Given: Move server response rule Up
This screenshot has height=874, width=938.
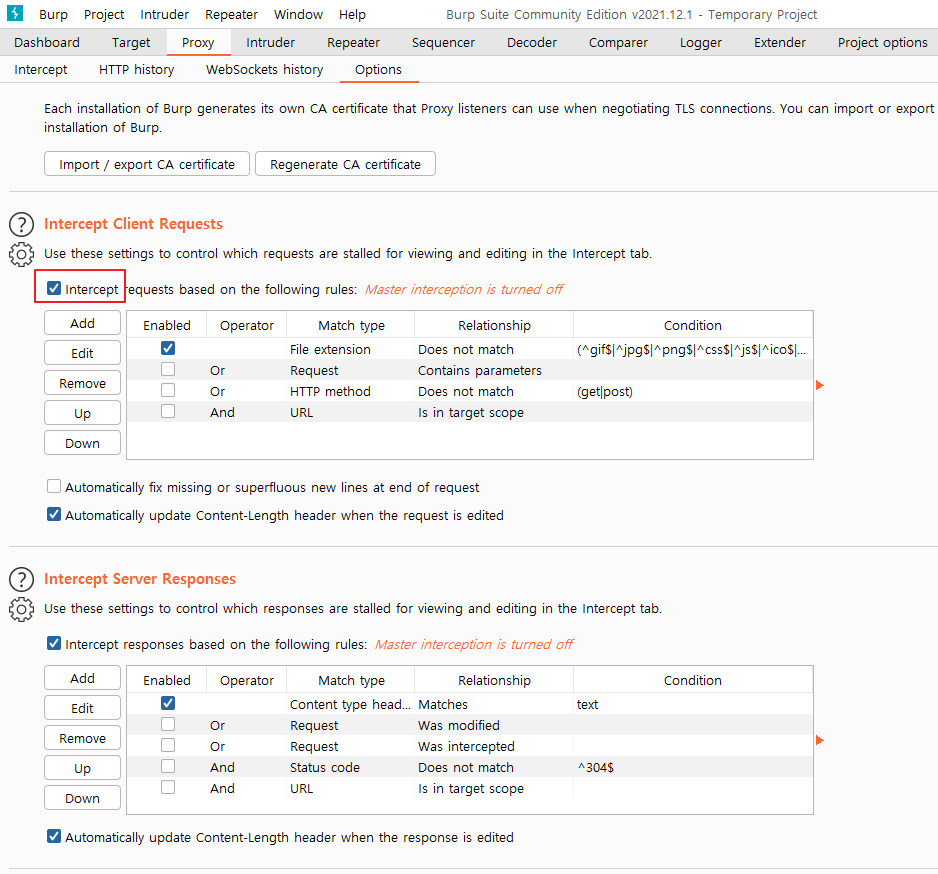Looking at the screenshot, I should pos(83,768).
